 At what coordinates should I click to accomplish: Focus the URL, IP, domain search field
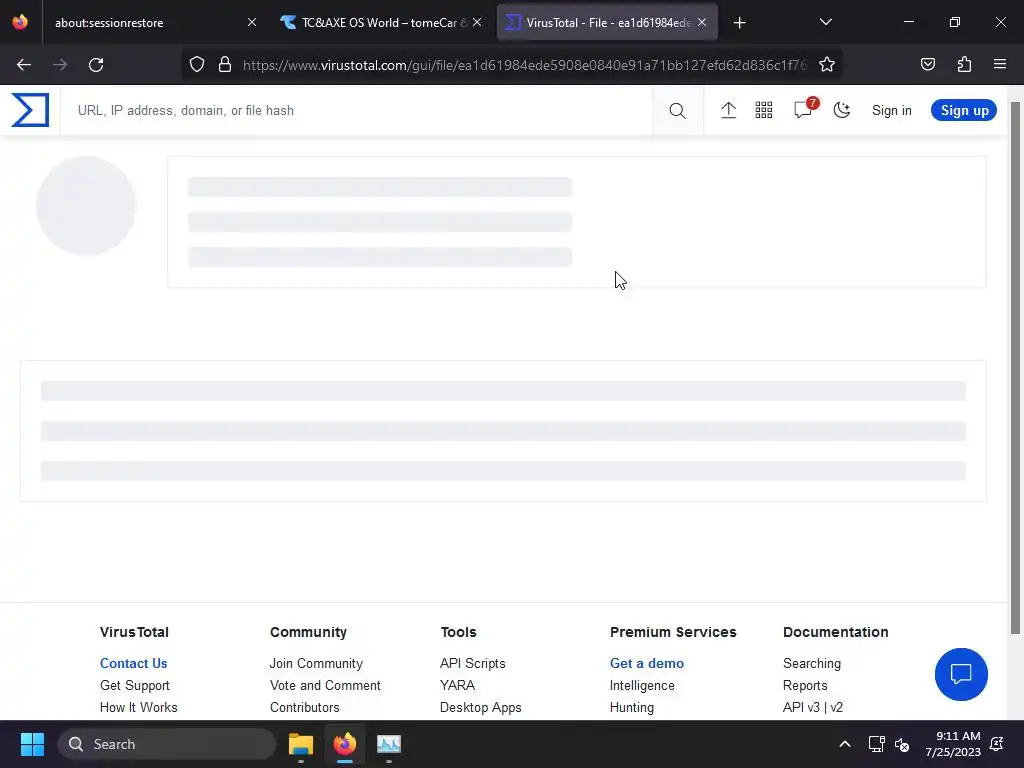tap(356, 110)
